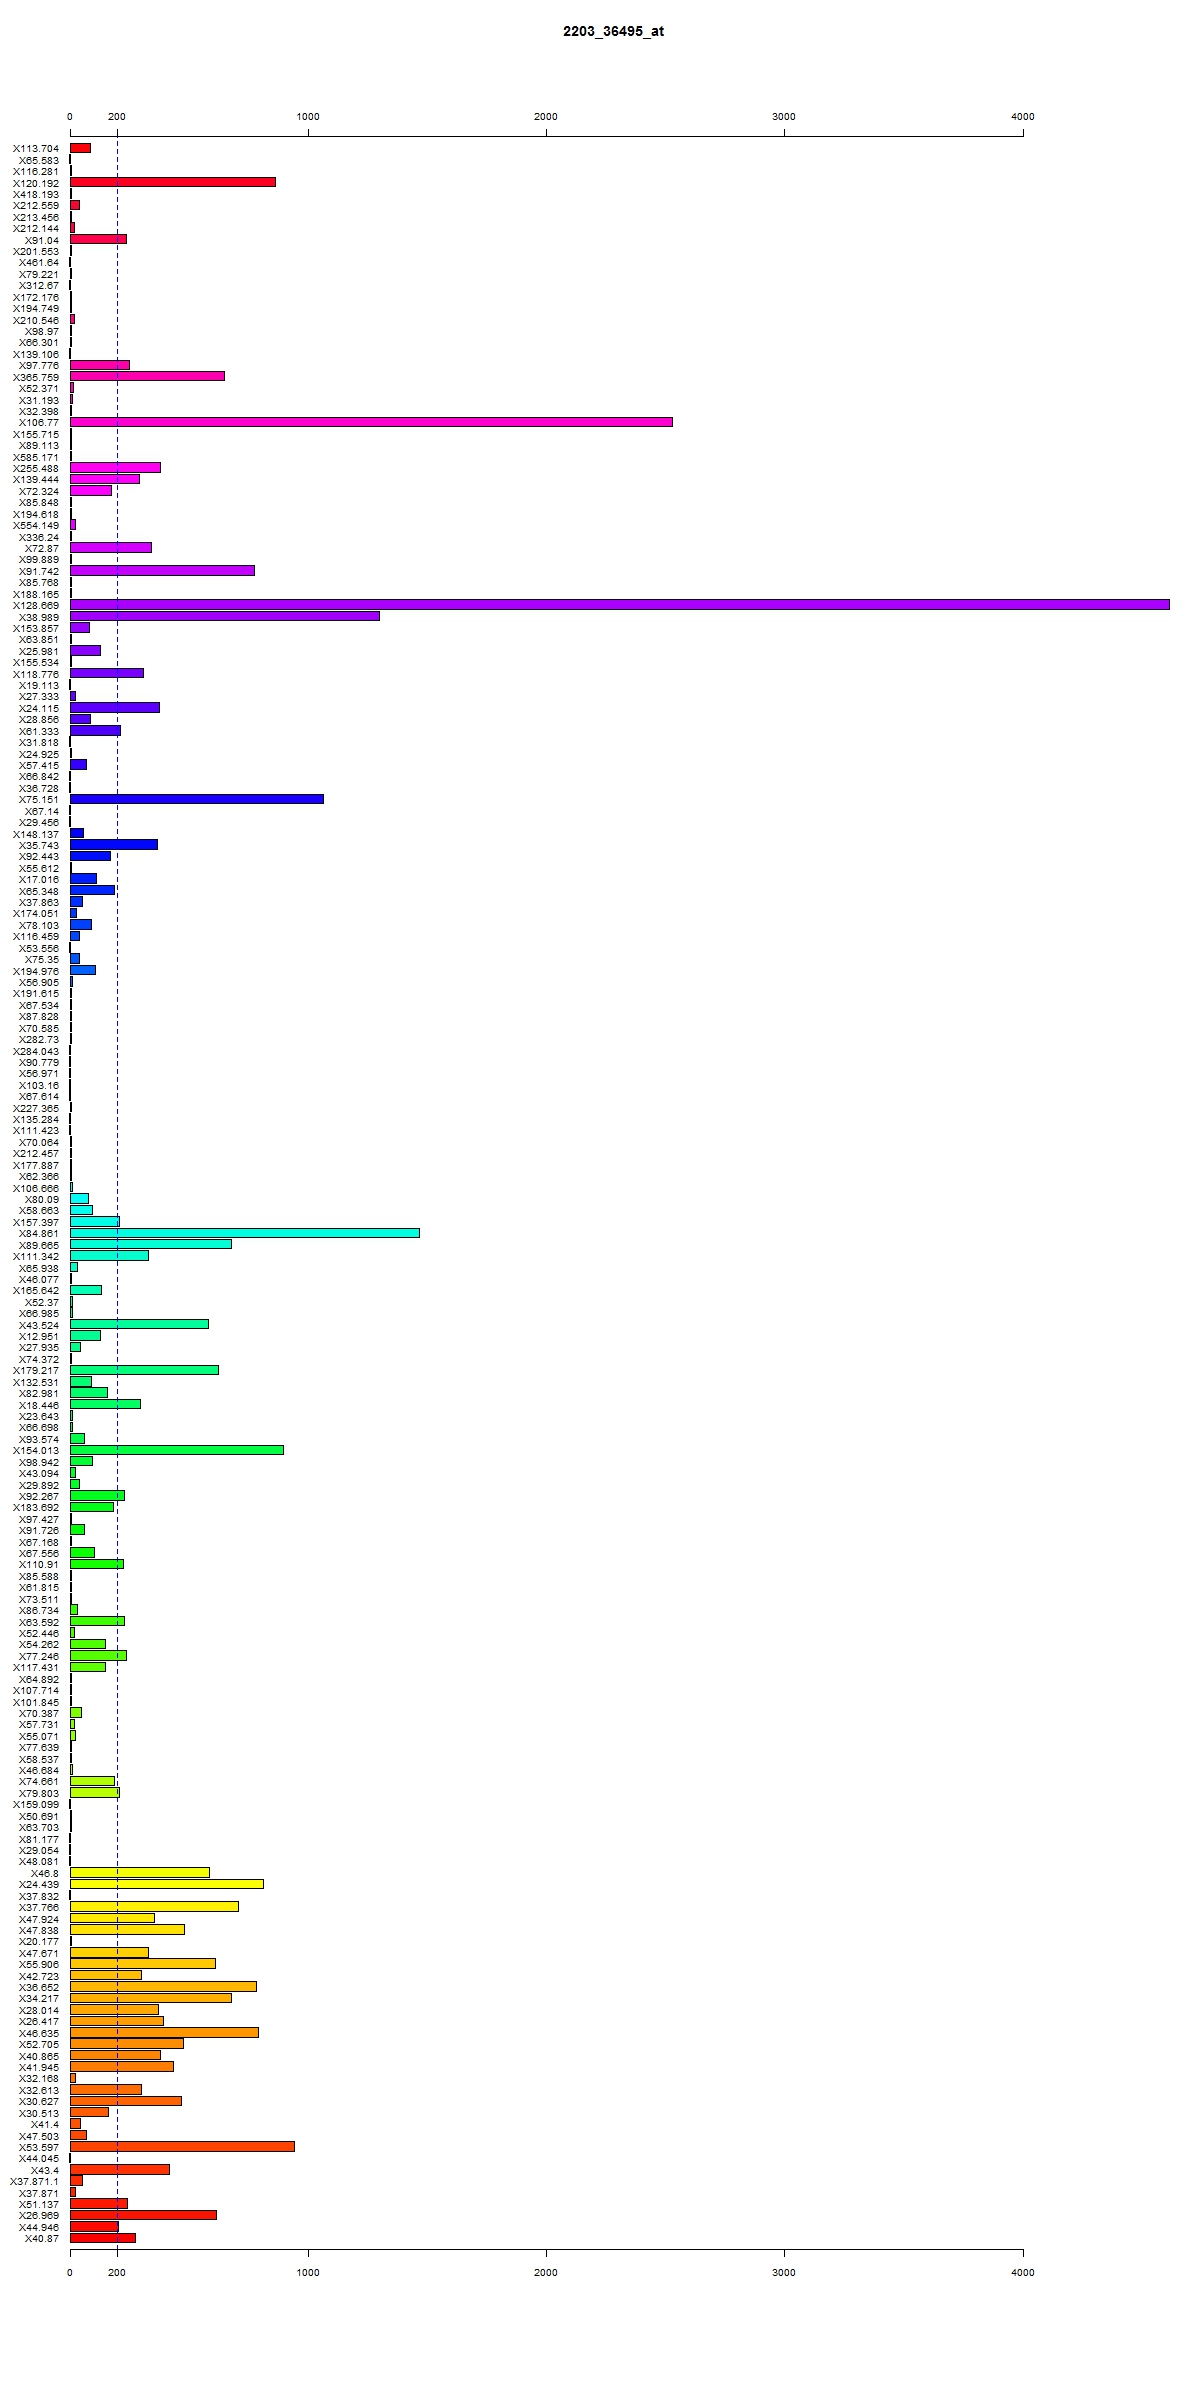
Task: Click the red bar for X26.969
Action: point(143,2215)
